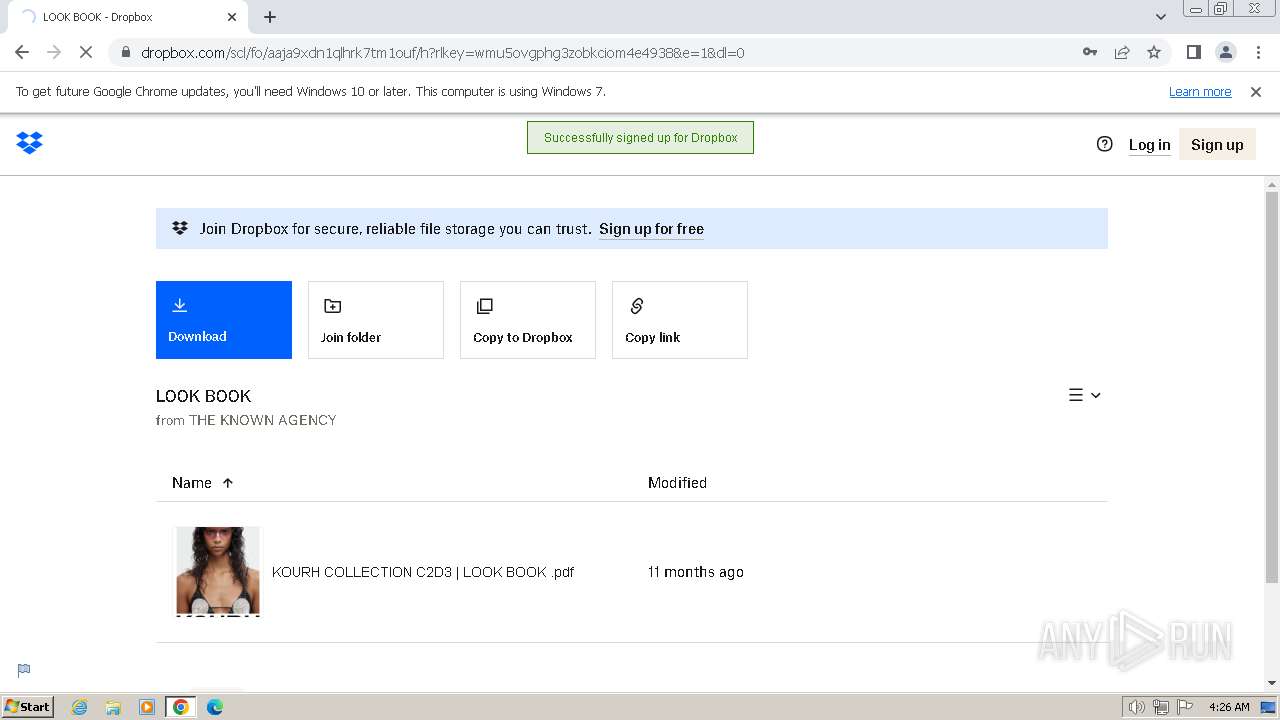Open File Explorer from the taskbar

(113, 707)
